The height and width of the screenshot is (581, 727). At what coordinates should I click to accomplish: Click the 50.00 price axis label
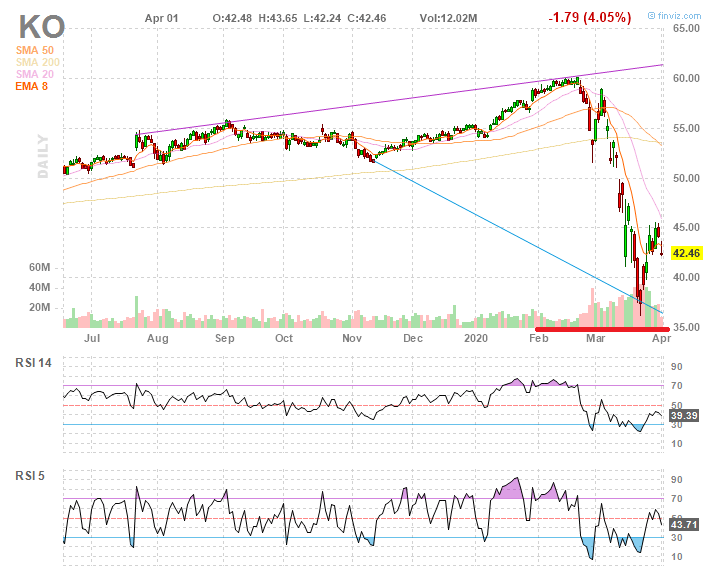pyautogui.click(x=686, y=178)
